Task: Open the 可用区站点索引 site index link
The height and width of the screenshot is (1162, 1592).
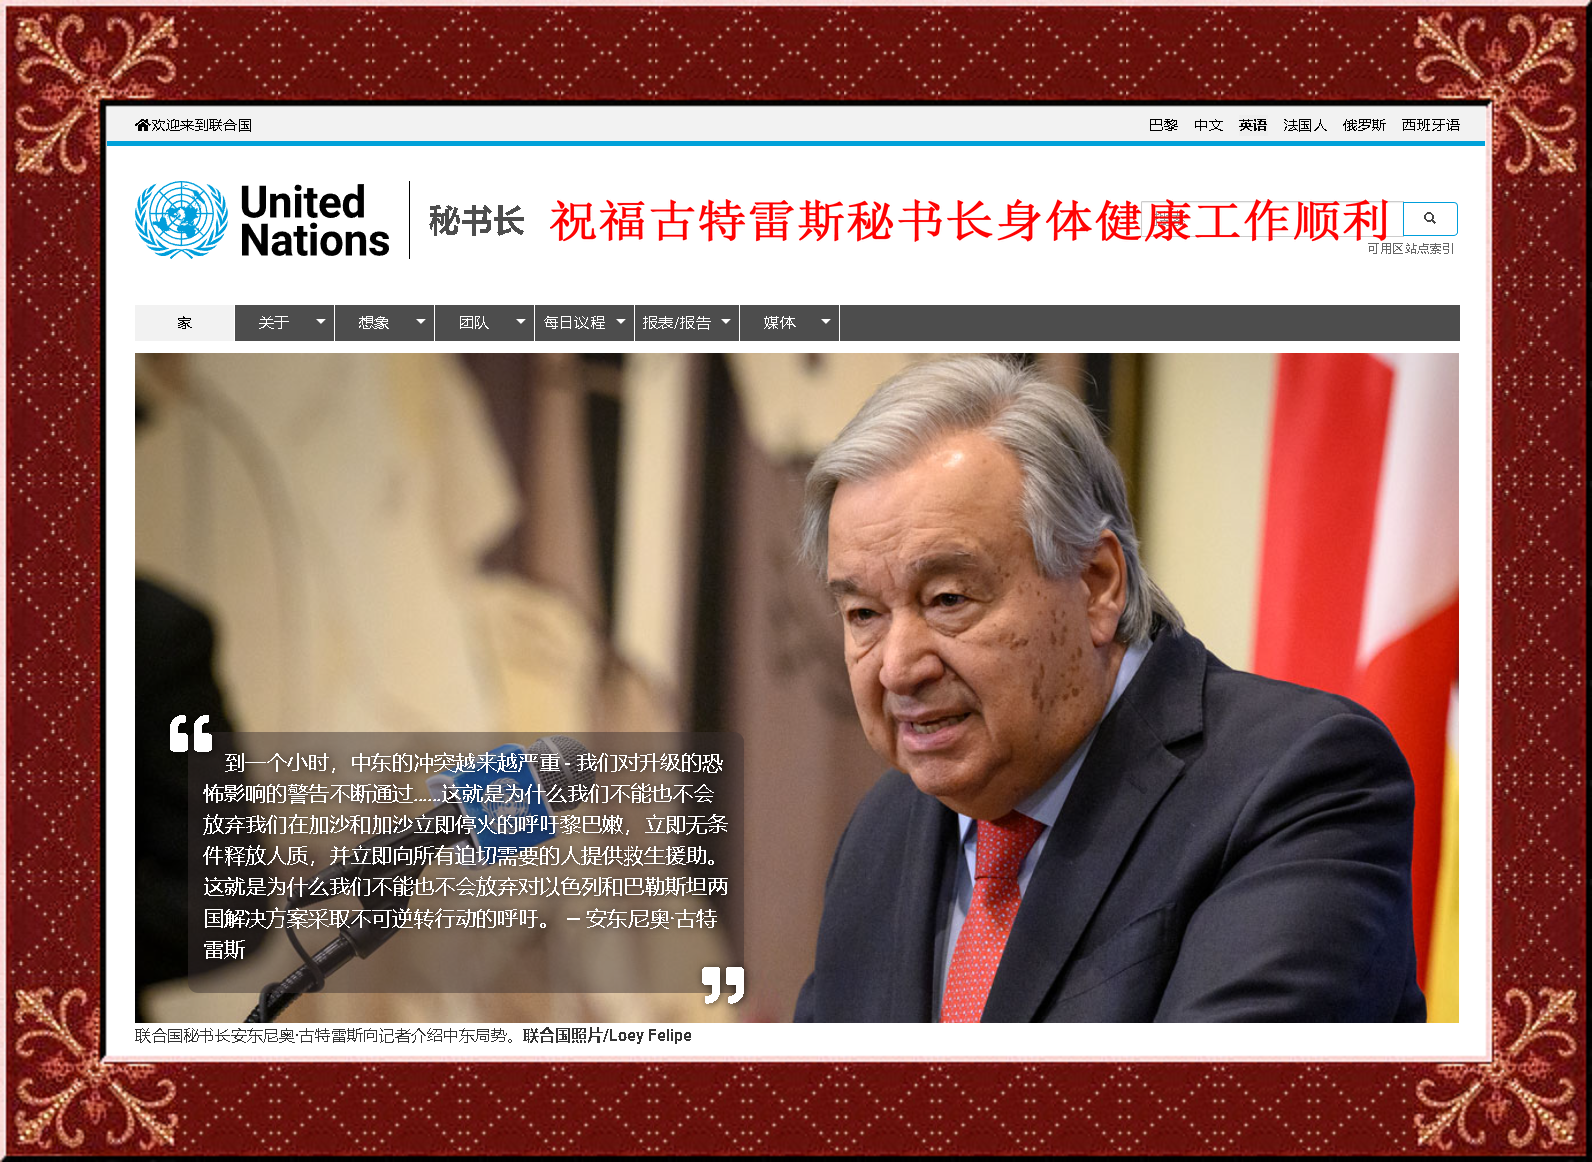Action: point(1410,248)
